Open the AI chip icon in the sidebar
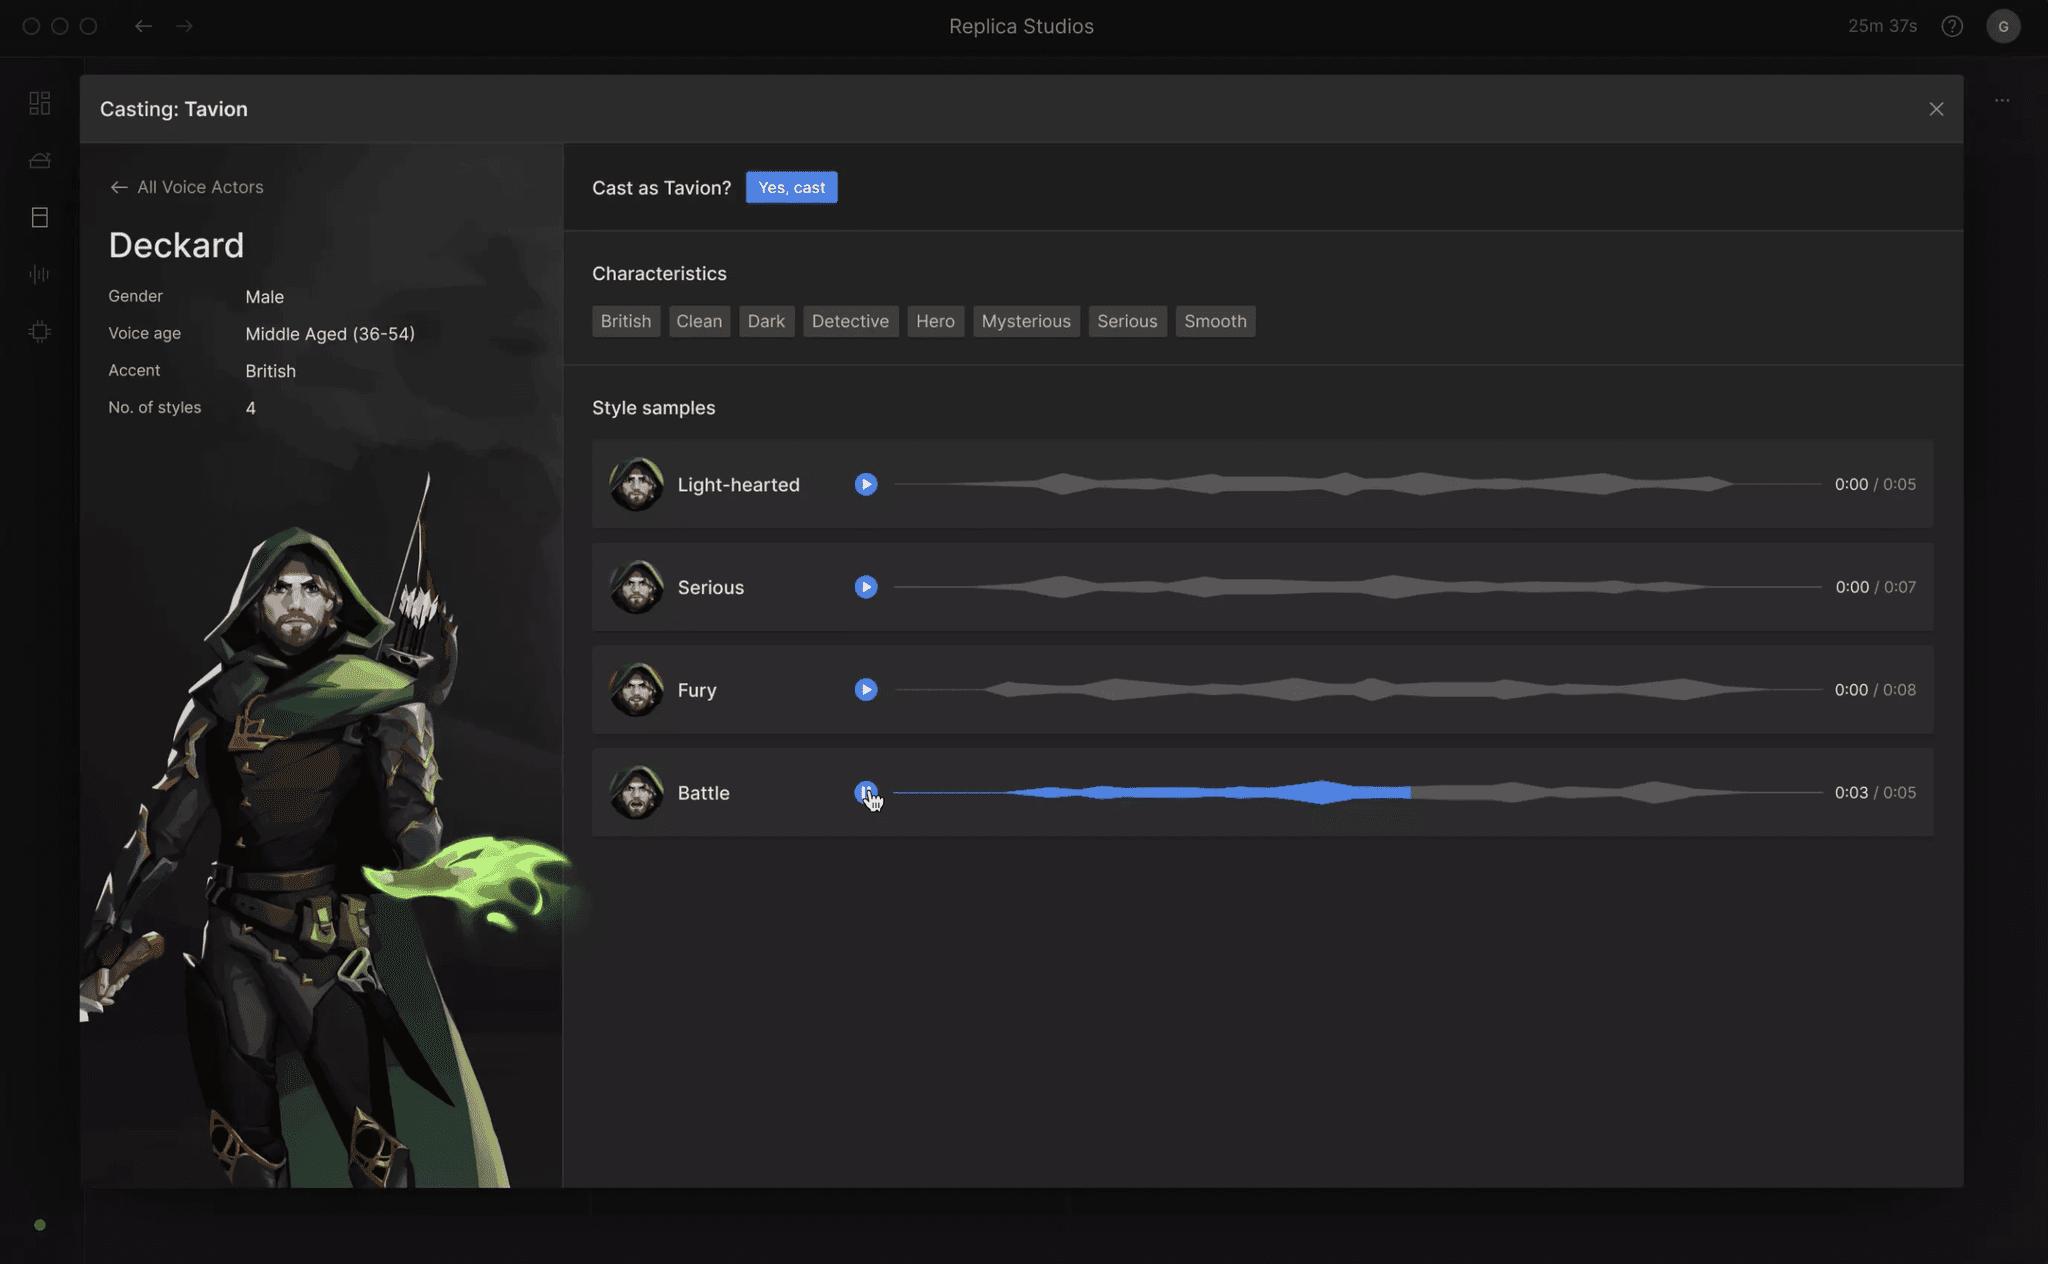2048x1264 pixels. [40, 331]
